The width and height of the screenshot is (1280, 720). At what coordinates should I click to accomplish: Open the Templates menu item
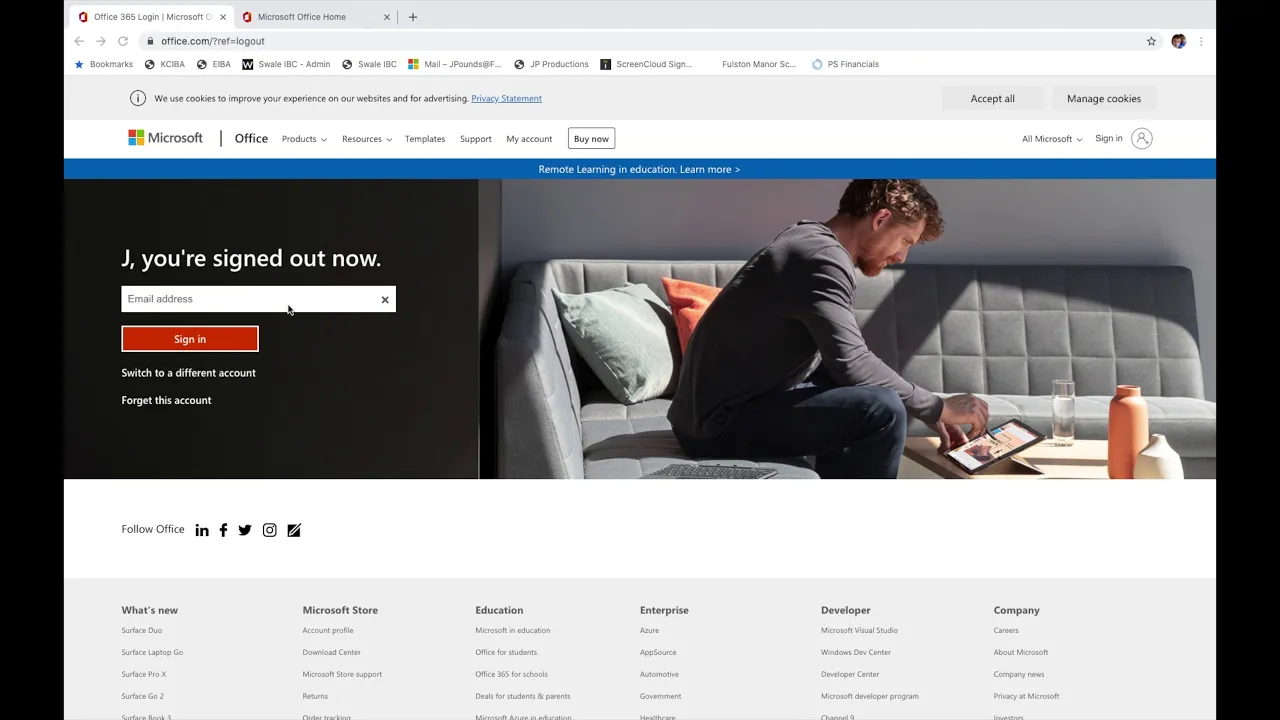click(x=425, y=139)
